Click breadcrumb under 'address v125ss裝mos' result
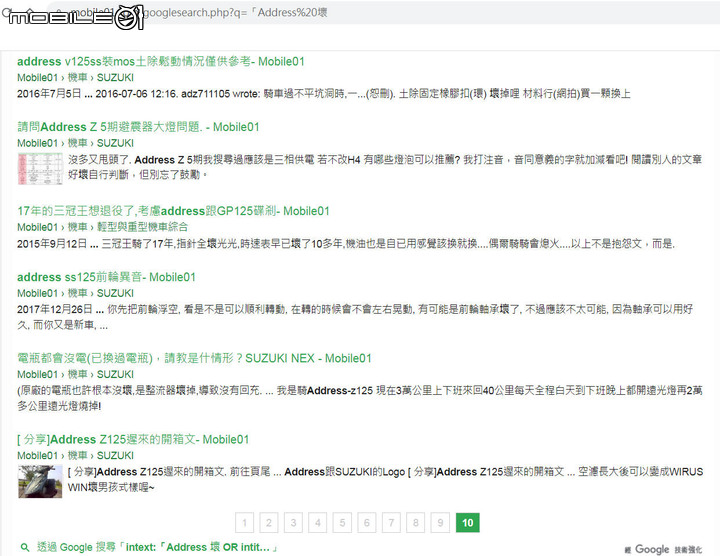The image size is (720, 556). coord(75,78)
